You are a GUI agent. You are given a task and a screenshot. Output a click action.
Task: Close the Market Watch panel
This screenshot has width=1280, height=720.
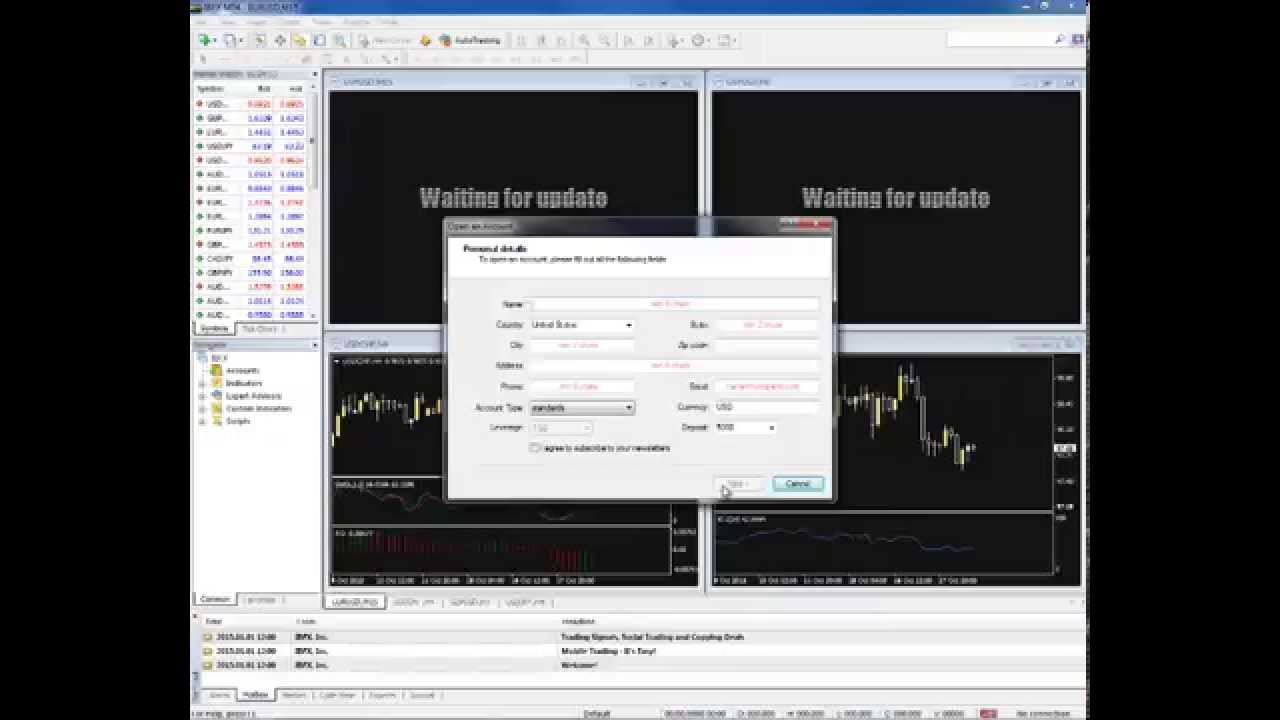[315, 74]
